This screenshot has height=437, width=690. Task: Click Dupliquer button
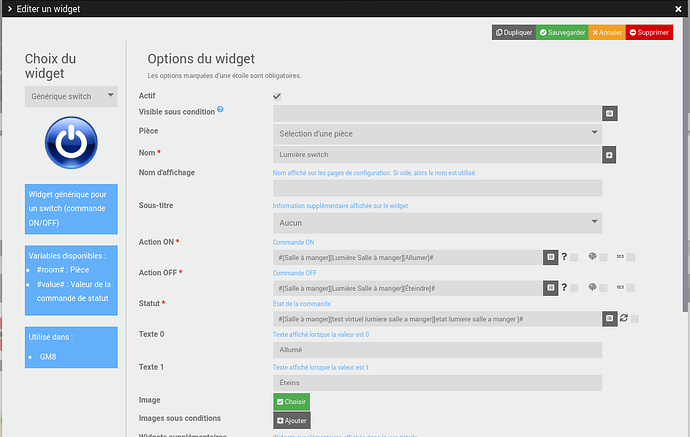514,33
